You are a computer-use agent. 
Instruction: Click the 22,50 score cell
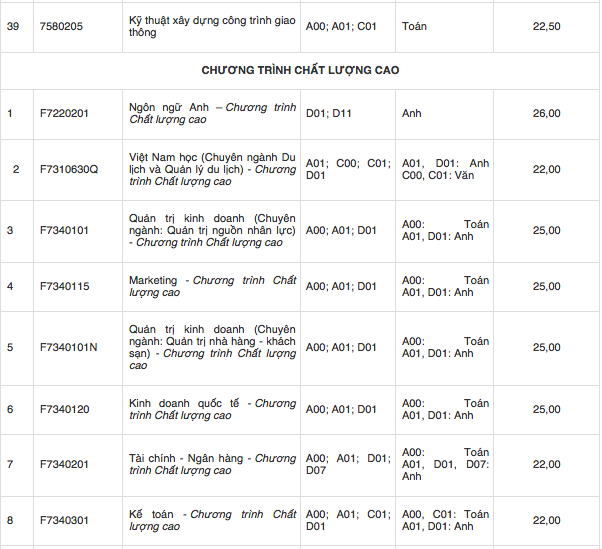click(x=546, y=26)
